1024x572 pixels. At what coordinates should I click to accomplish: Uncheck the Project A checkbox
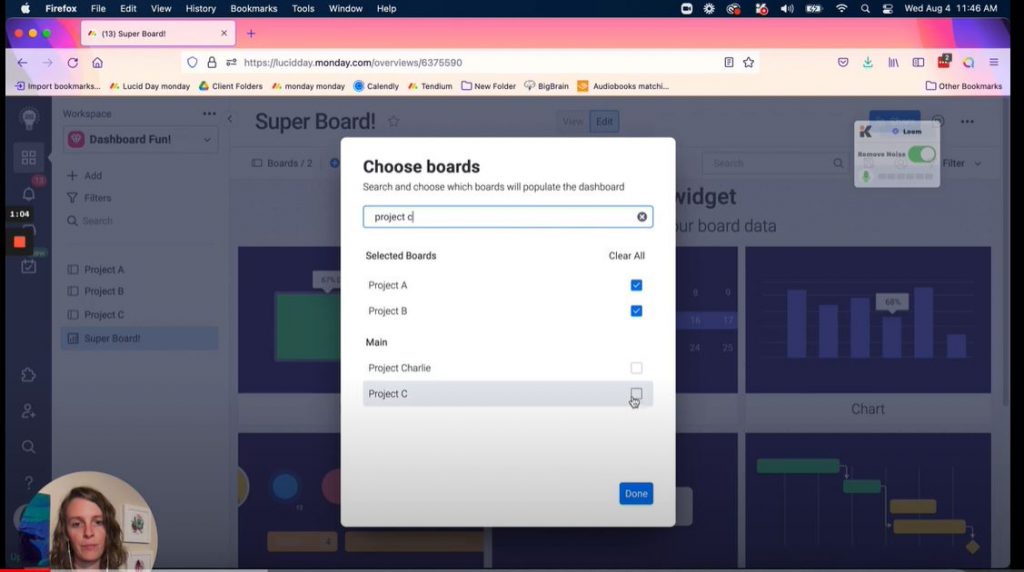click(636, 285)
